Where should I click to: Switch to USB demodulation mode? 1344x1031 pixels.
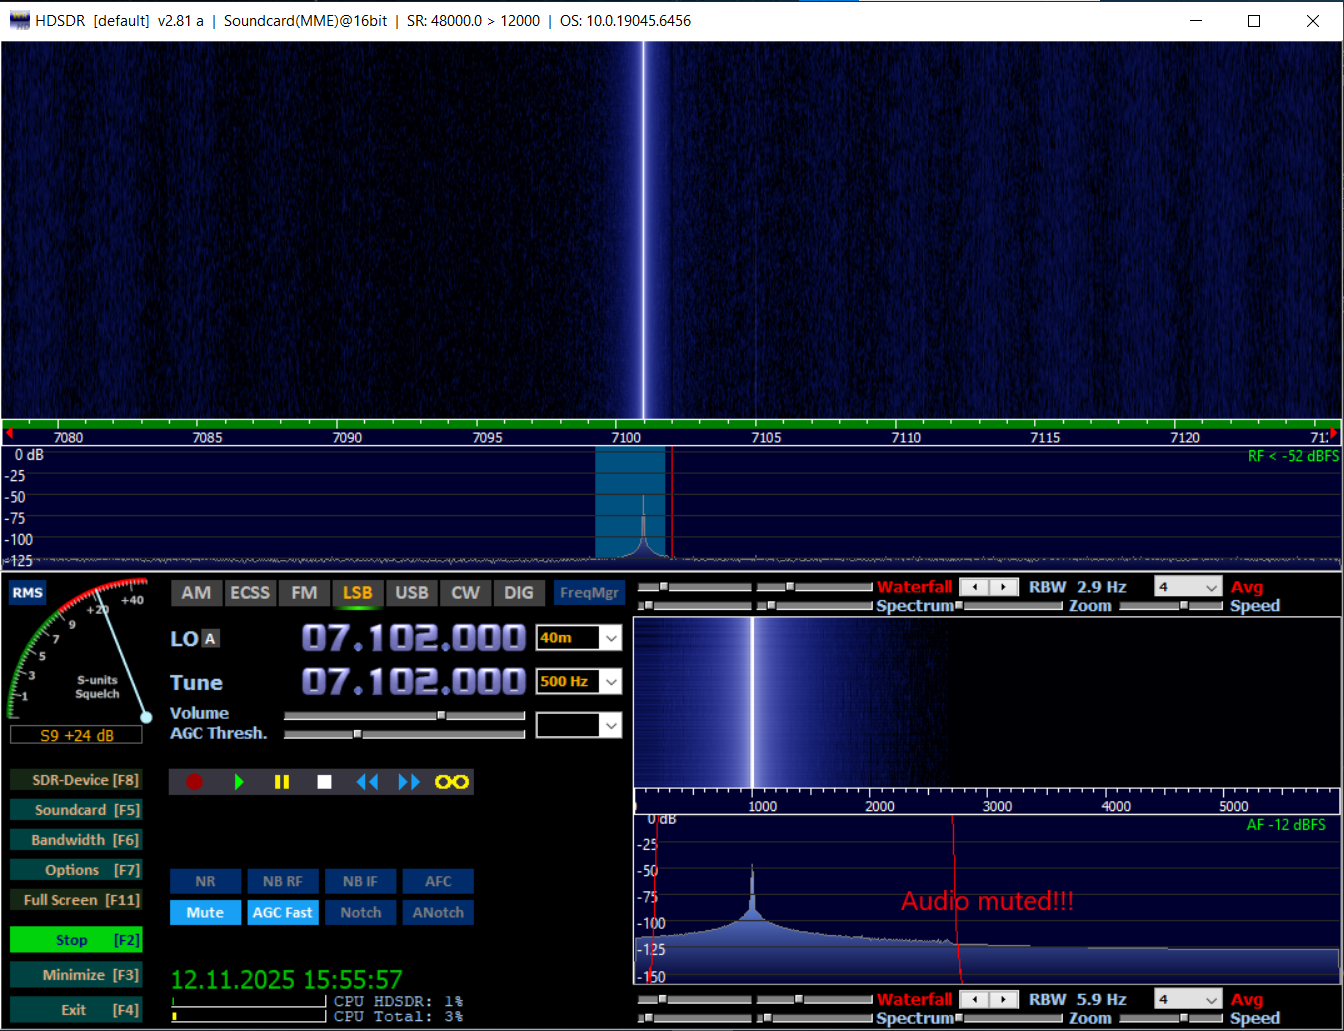411,593
